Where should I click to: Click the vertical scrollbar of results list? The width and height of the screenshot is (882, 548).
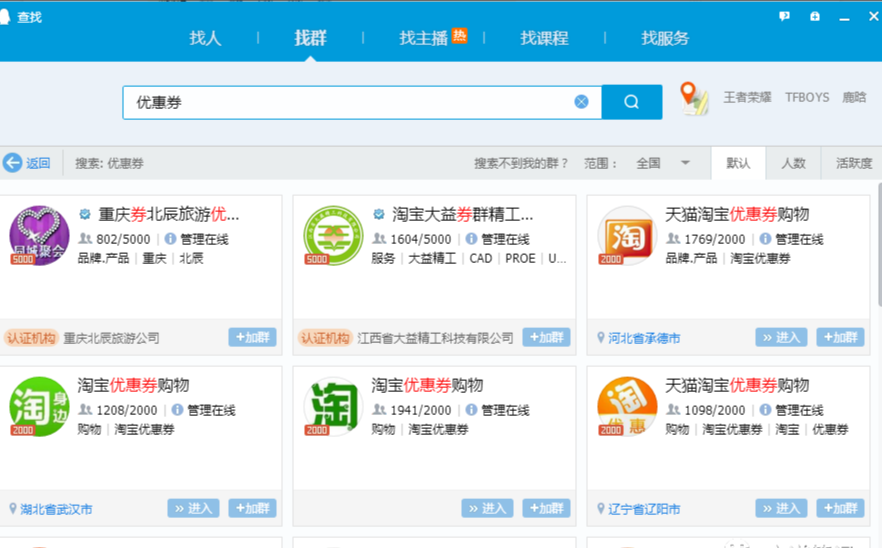point(879,245)
